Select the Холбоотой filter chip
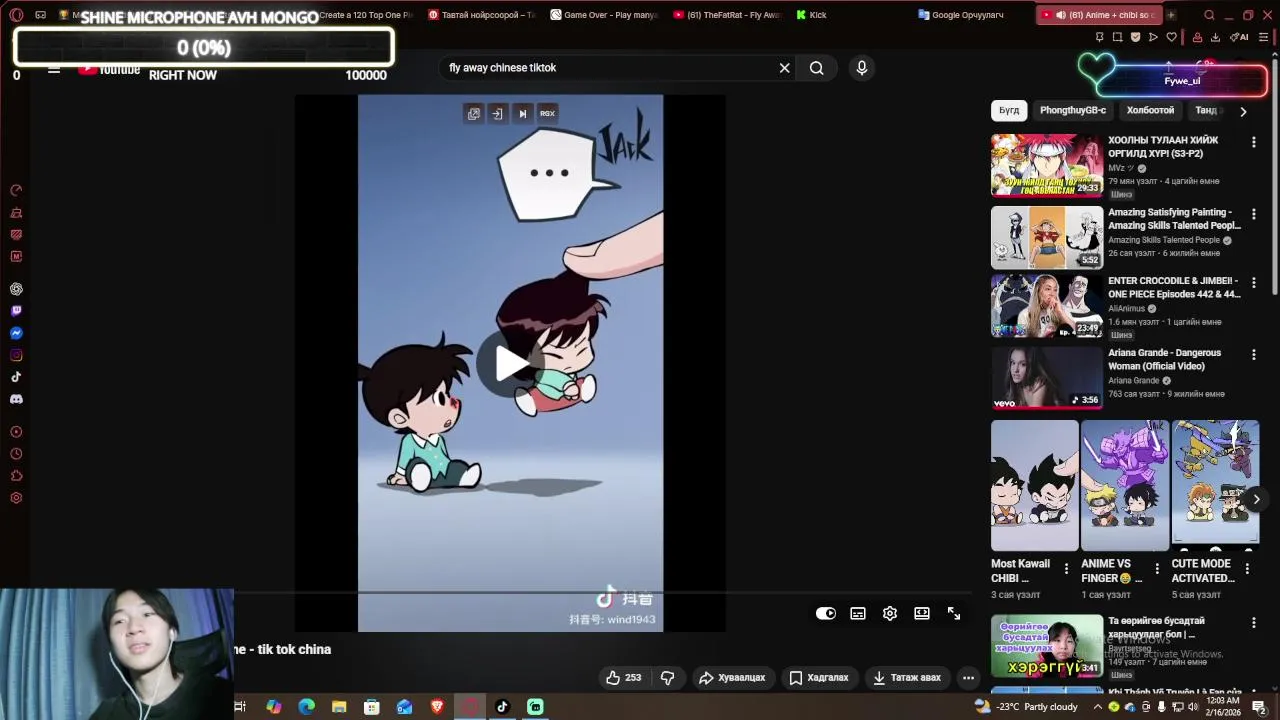The width and height of the screenshot is (1280, 720). tap(1150, 111)
